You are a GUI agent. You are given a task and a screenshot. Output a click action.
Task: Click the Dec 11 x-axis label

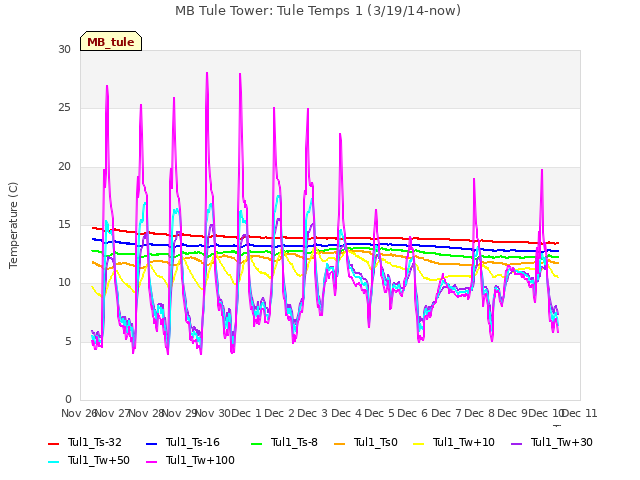pyautogui.click(x=580, y=413)
